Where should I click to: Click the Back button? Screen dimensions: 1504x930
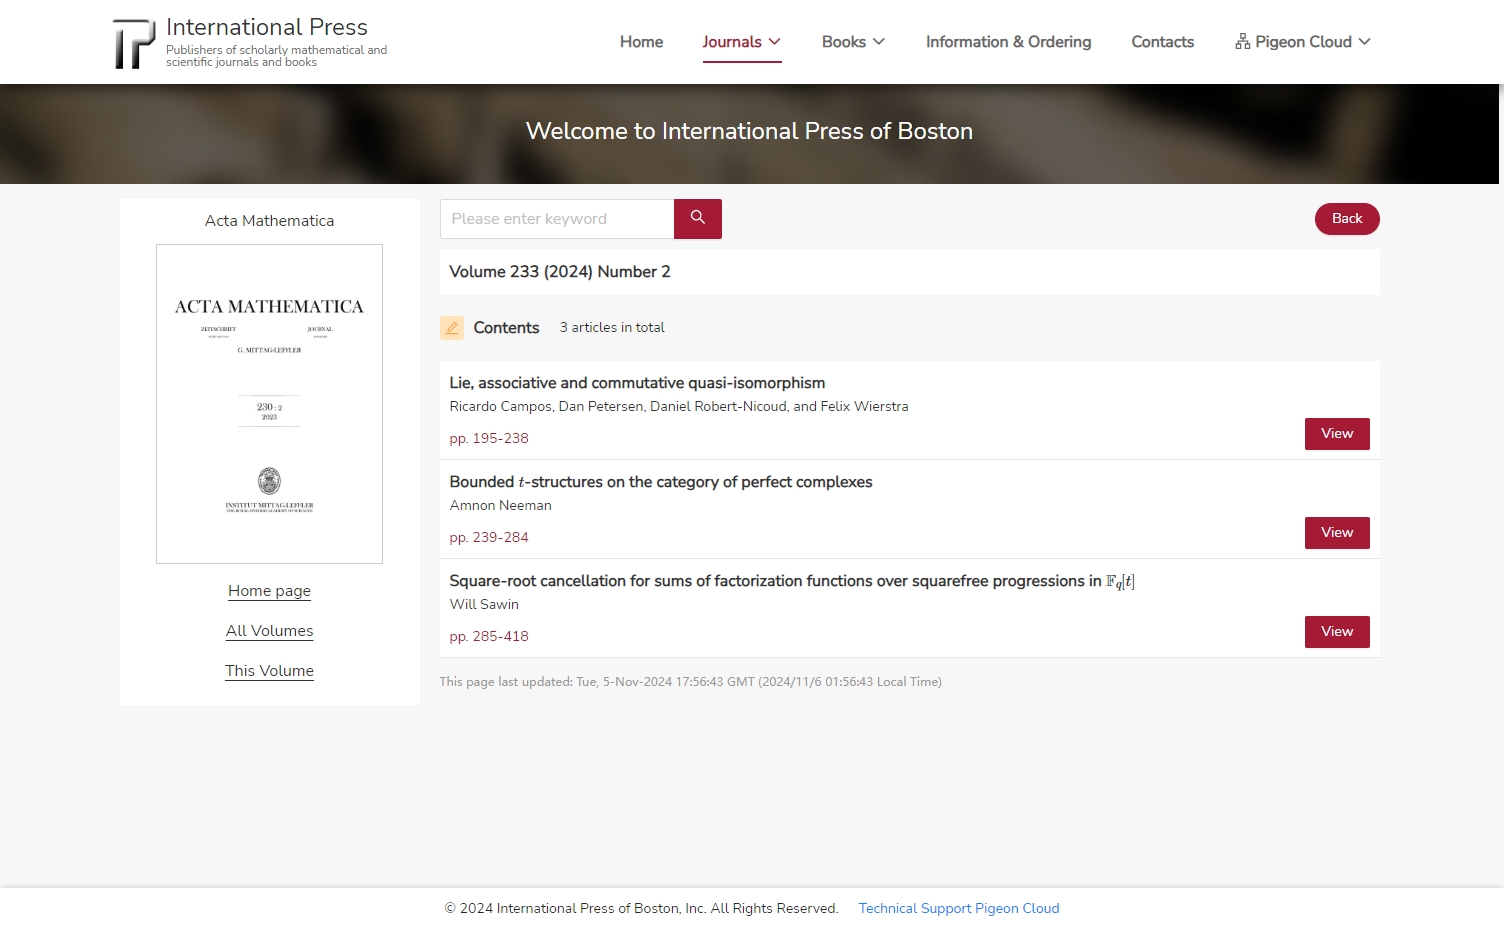pos(1347,219)
